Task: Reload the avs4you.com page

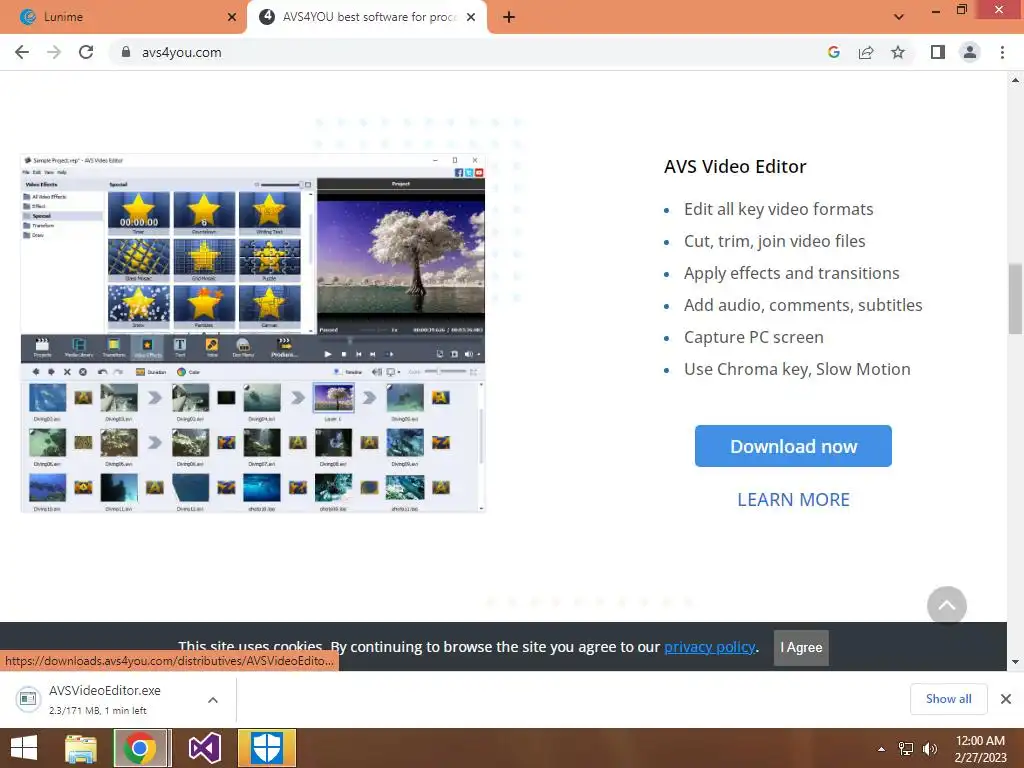Action: click(86, 52)
